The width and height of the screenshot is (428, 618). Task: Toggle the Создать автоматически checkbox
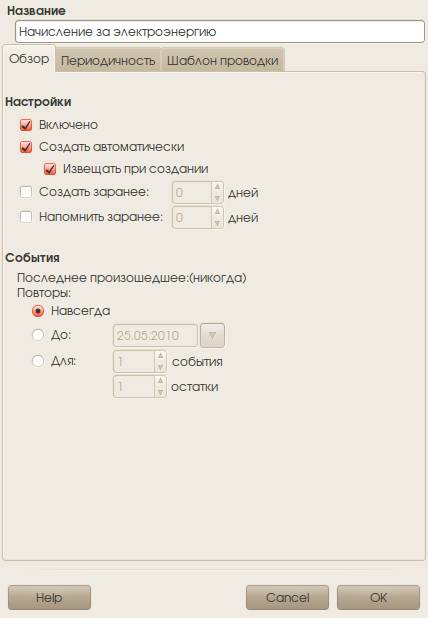click(x=26, y=147)
